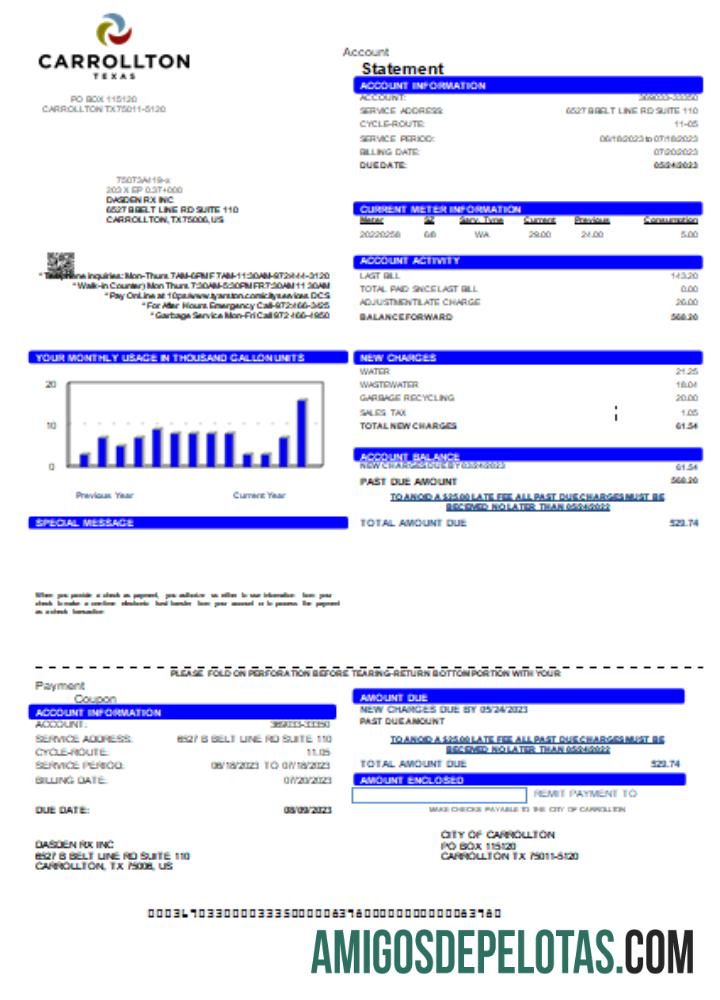Click the New Charges section header
This screenshot has width=720, height=1000.
(x=528, y=357)
